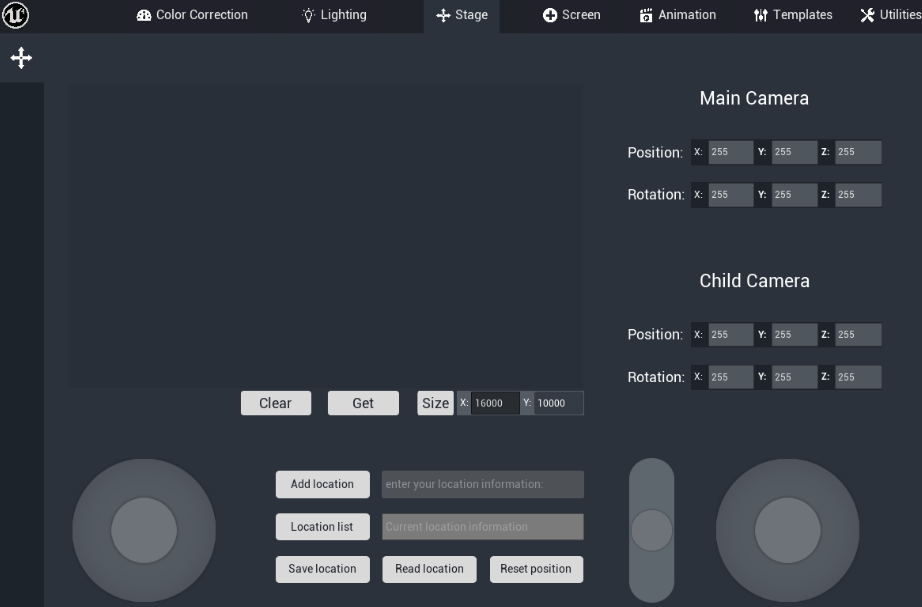Viewport: 922px width, 607px height.
Task: Click Main Camera Position Z field
Action: (x=858, y=152)
